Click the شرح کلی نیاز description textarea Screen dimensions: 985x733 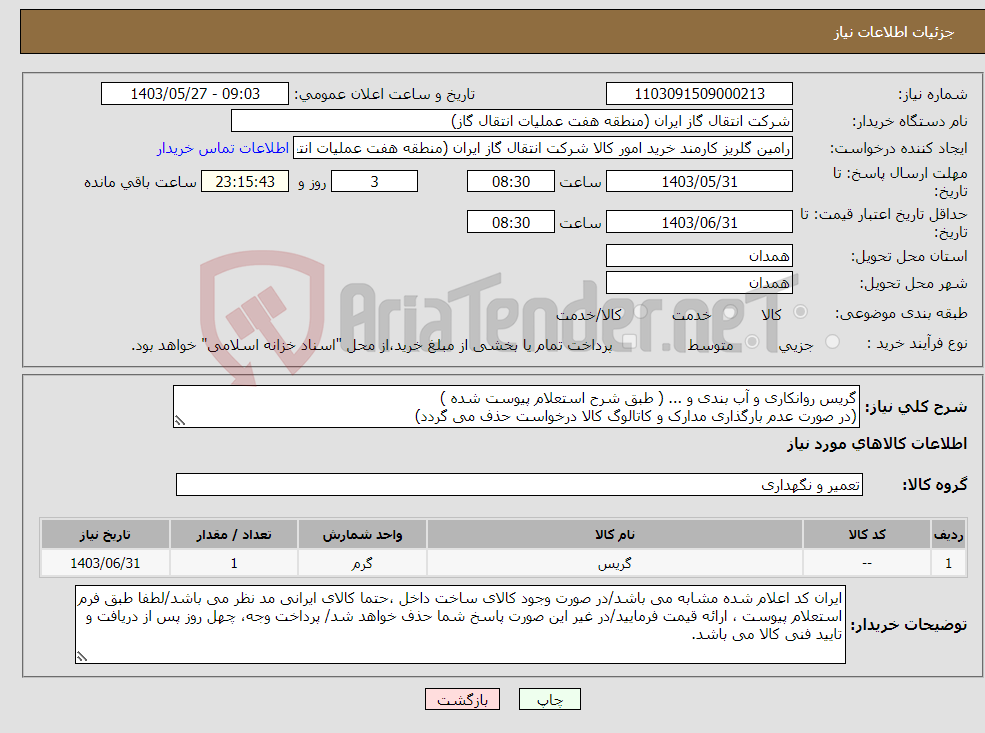pyautogui.click(x=516, y=407)
